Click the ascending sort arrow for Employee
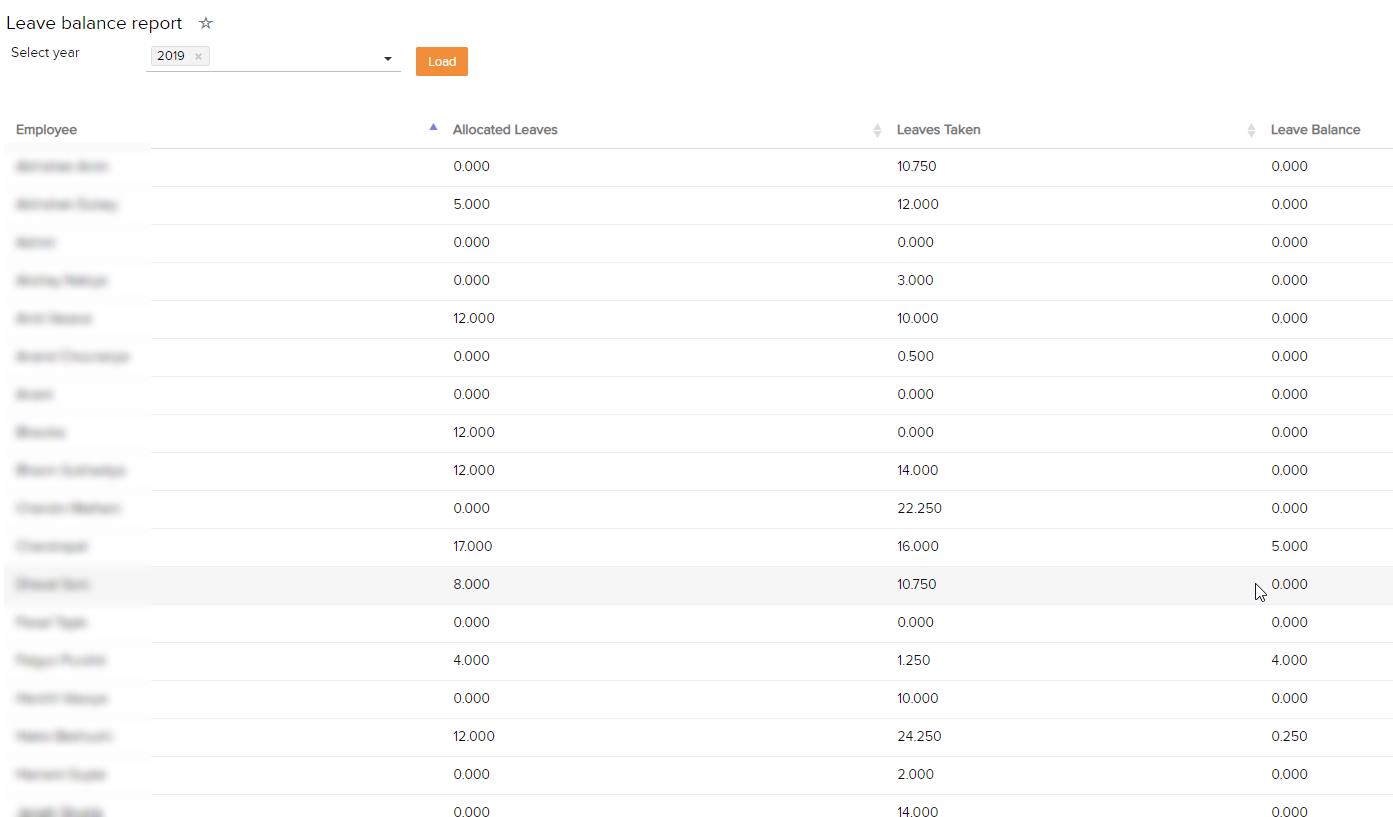 pyautogui.click(x=433, y=128)
